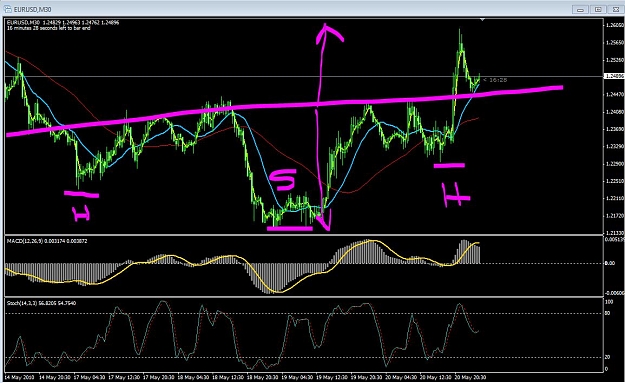The width and height of the screenshot is (625, 383).
Task: Click the '20 May 04:30' time label
Action: 401,377
